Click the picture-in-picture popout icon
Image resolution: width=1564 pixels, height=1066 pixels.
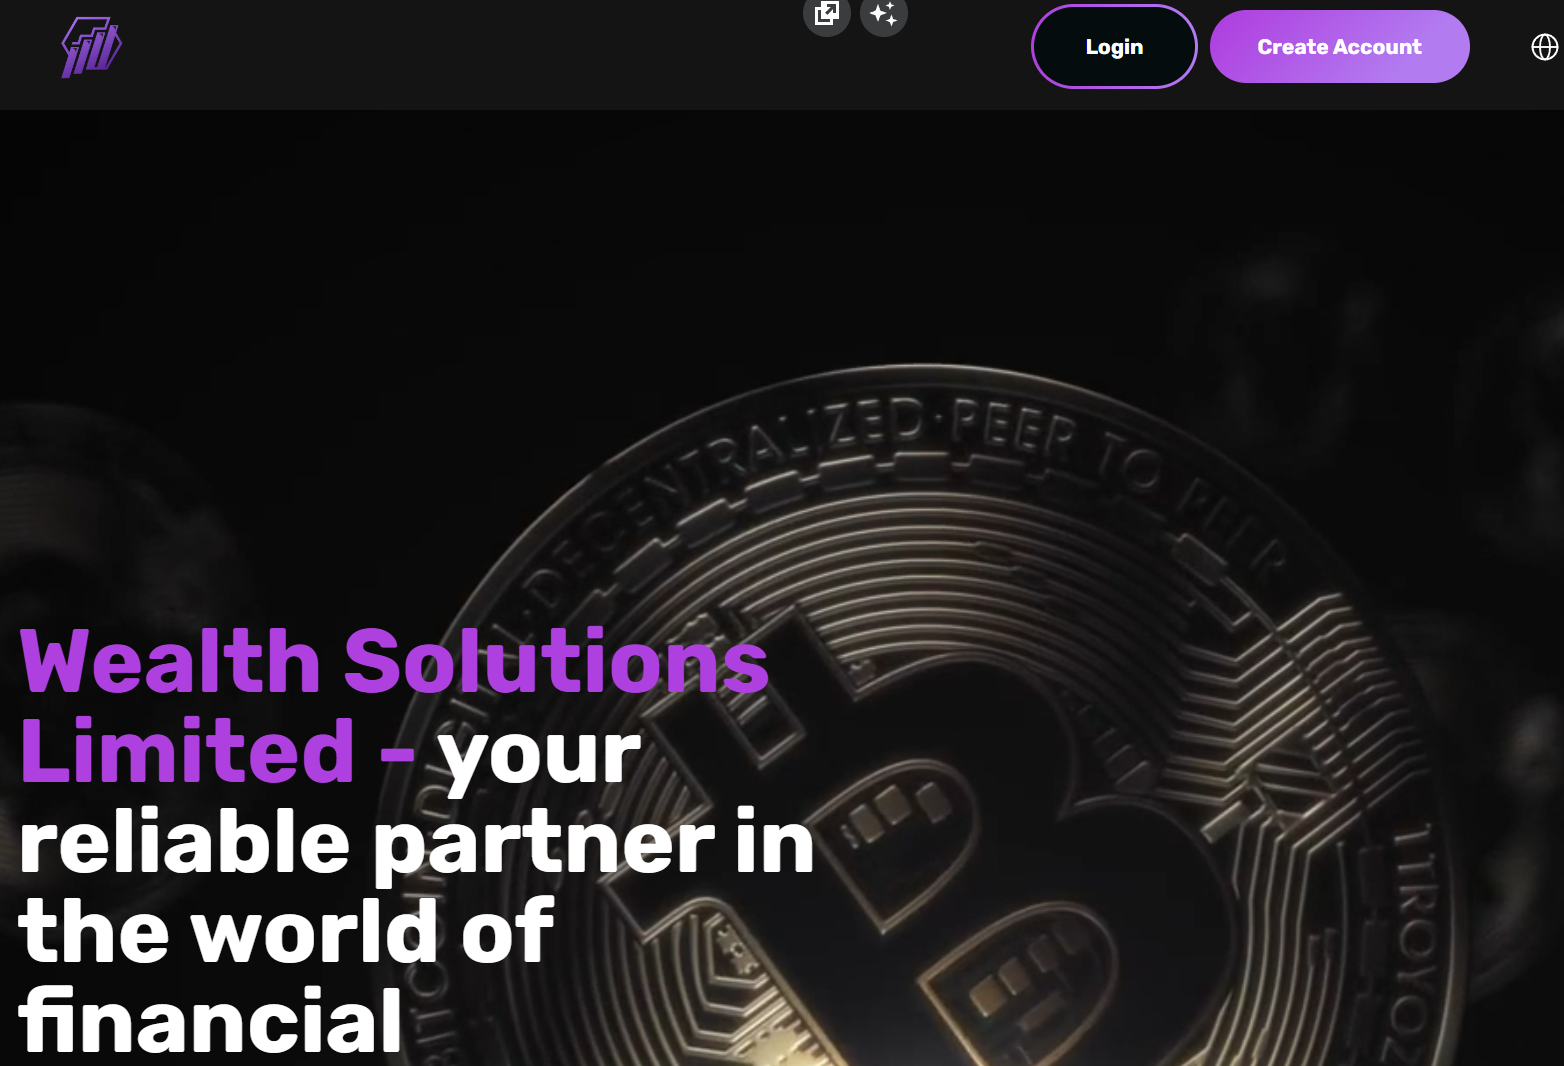coord(827,14)
